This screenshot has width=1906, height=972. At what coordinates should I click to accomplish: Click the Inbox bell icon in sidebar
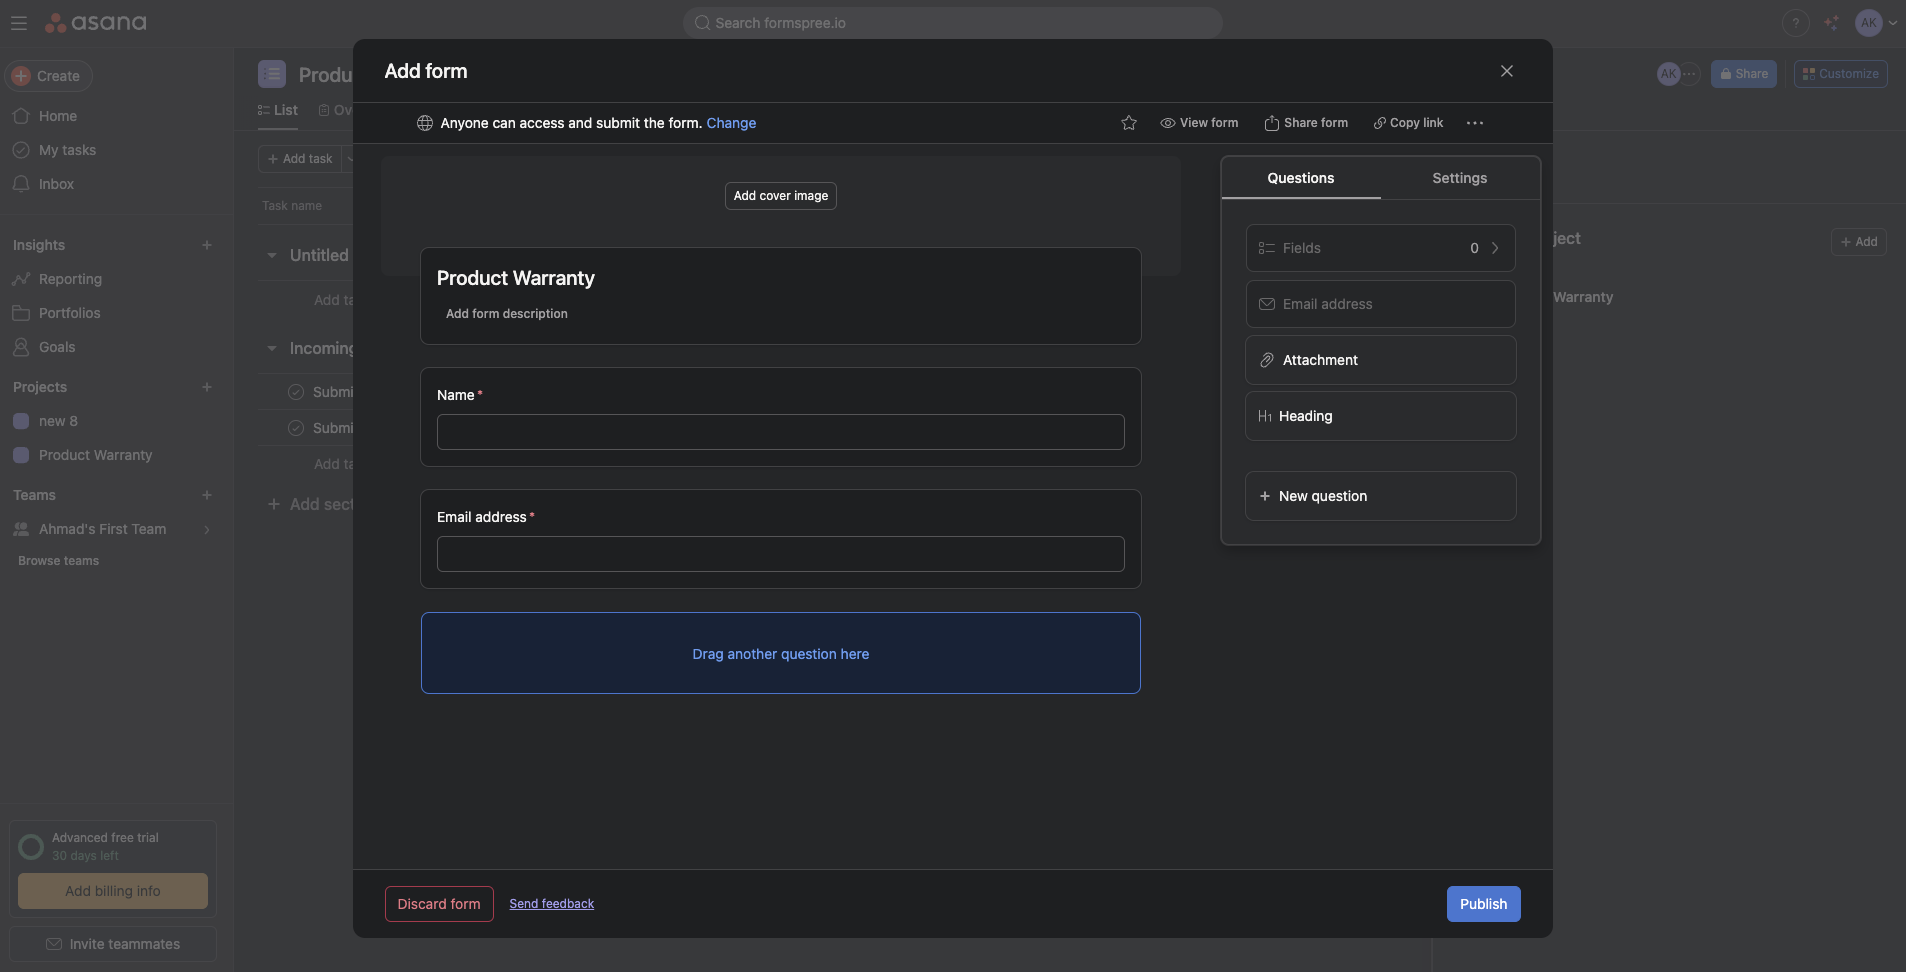coord(21,184)
